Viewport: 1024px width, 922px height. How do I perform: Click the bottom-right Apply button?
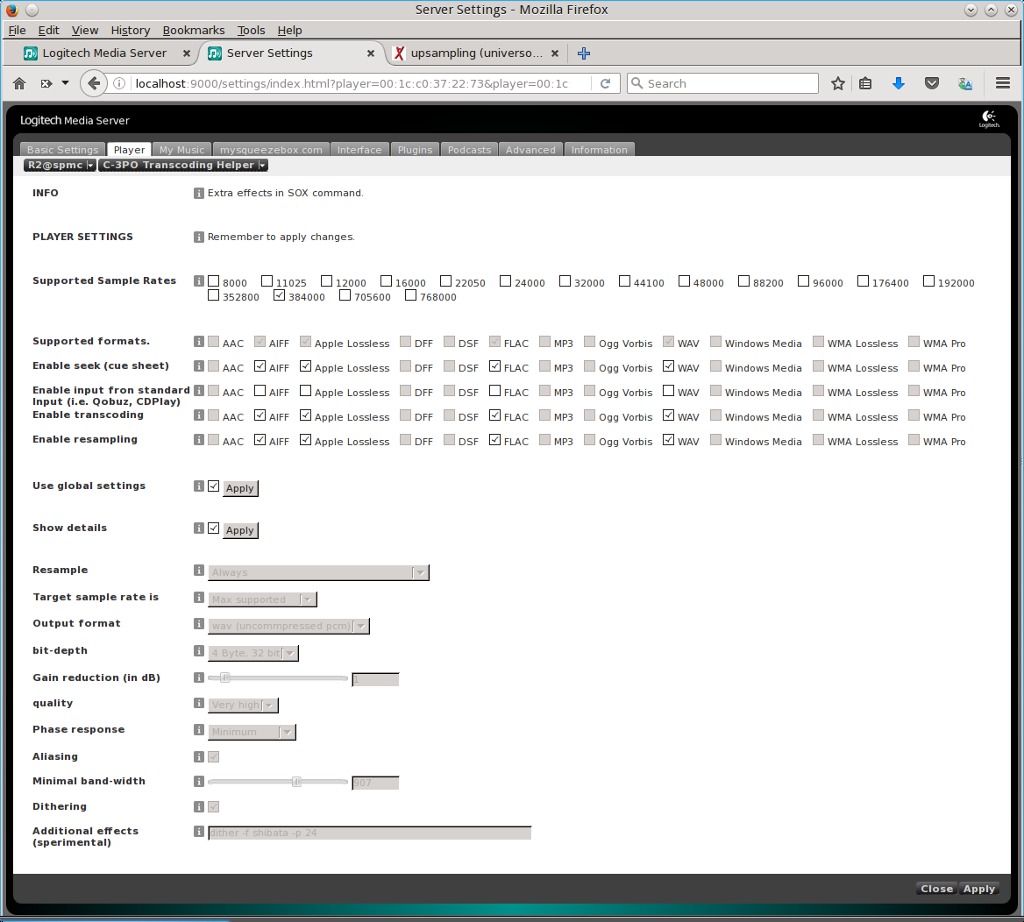point(979,889)
